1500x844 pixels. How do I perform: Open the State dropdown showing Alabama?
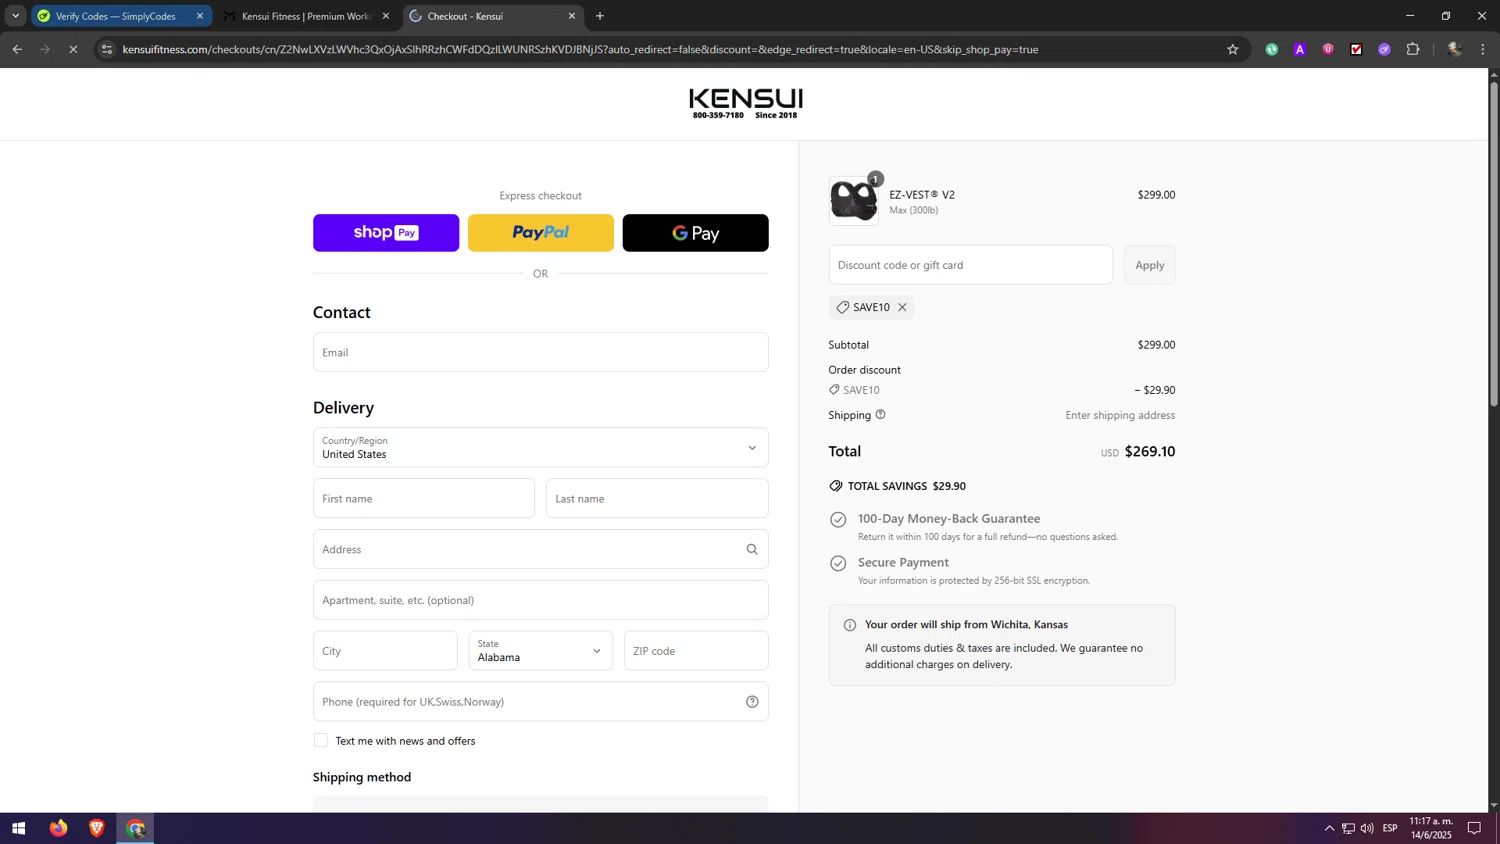[541, 651]
